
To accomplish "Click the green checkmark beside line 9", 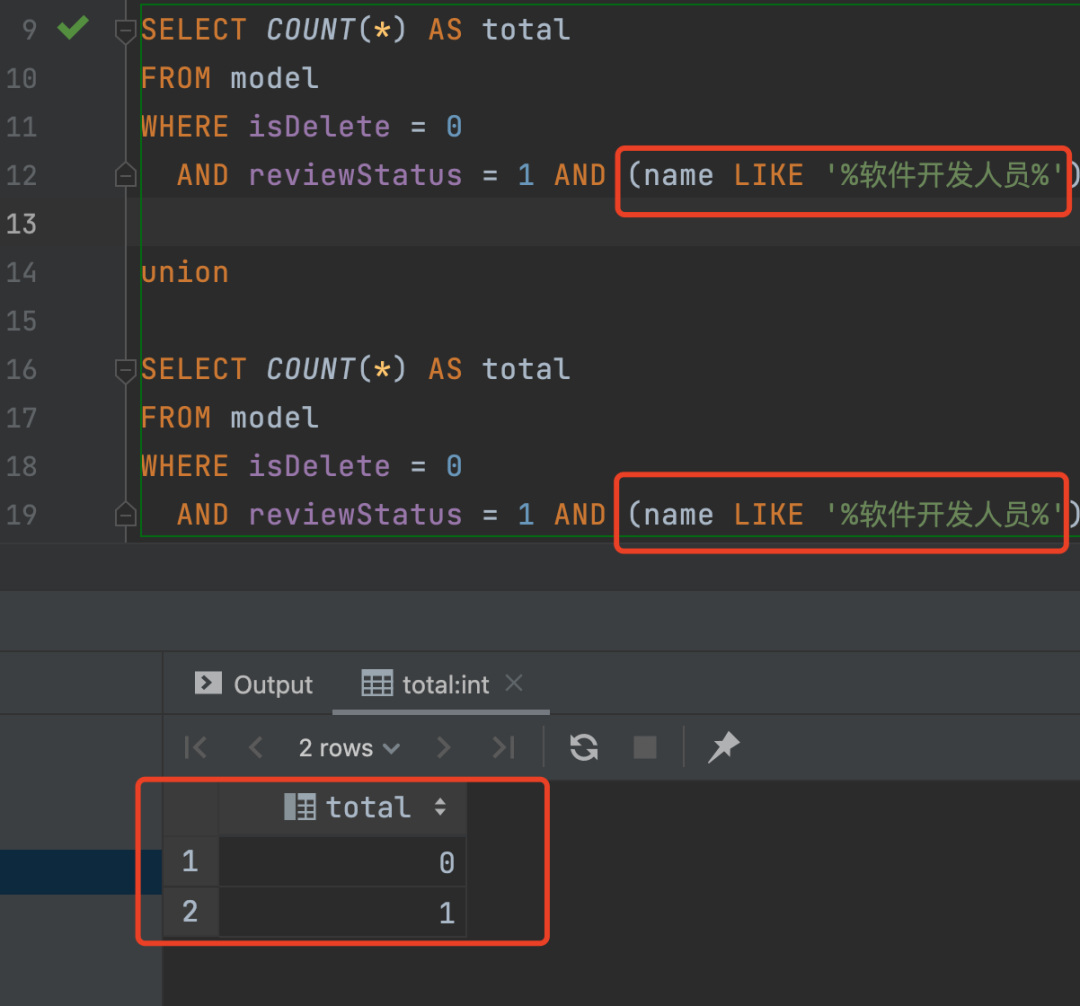I will point(72,29).
